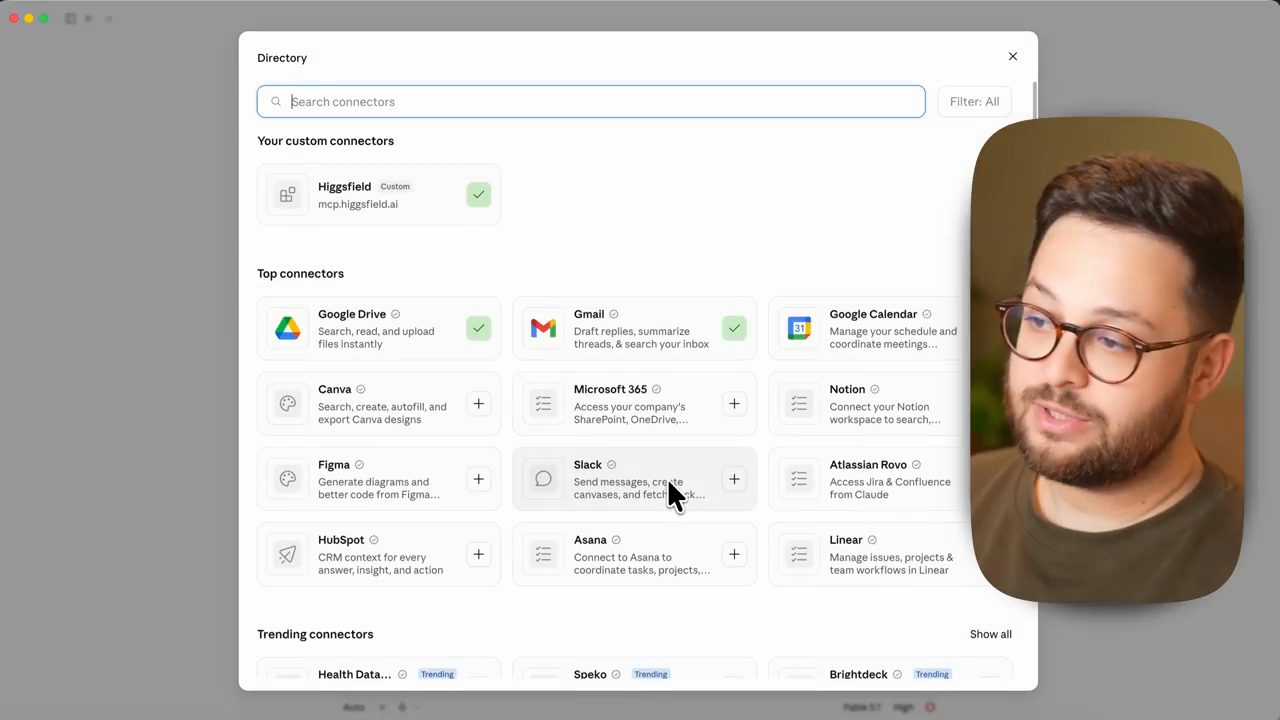Click the Google Calendar connector card title
This screenshot has width=1280, height=720.
pos(873,314)
